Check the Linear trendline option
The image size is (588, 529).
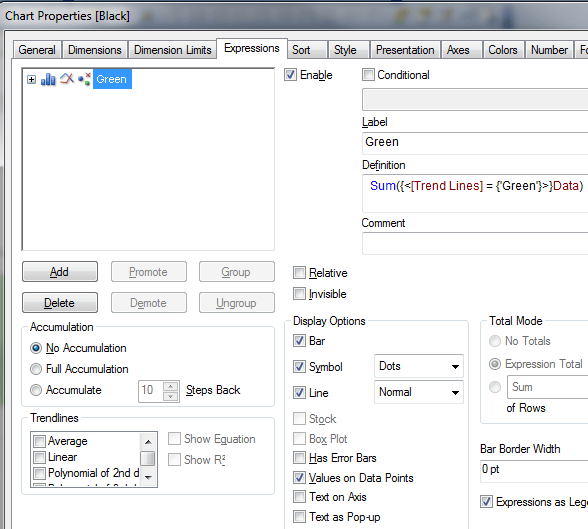point(39,457)
